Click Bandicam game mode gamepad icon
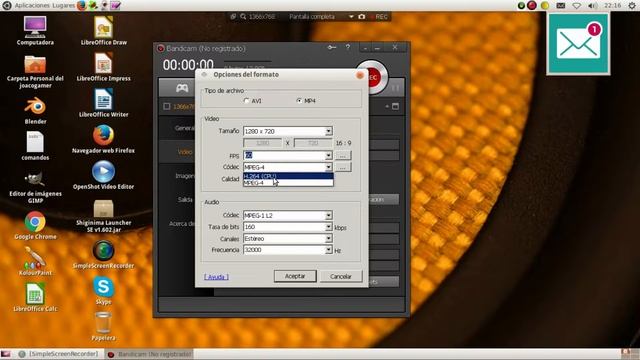The width and height of the screenshot is (640, 360). pos(182,88)
